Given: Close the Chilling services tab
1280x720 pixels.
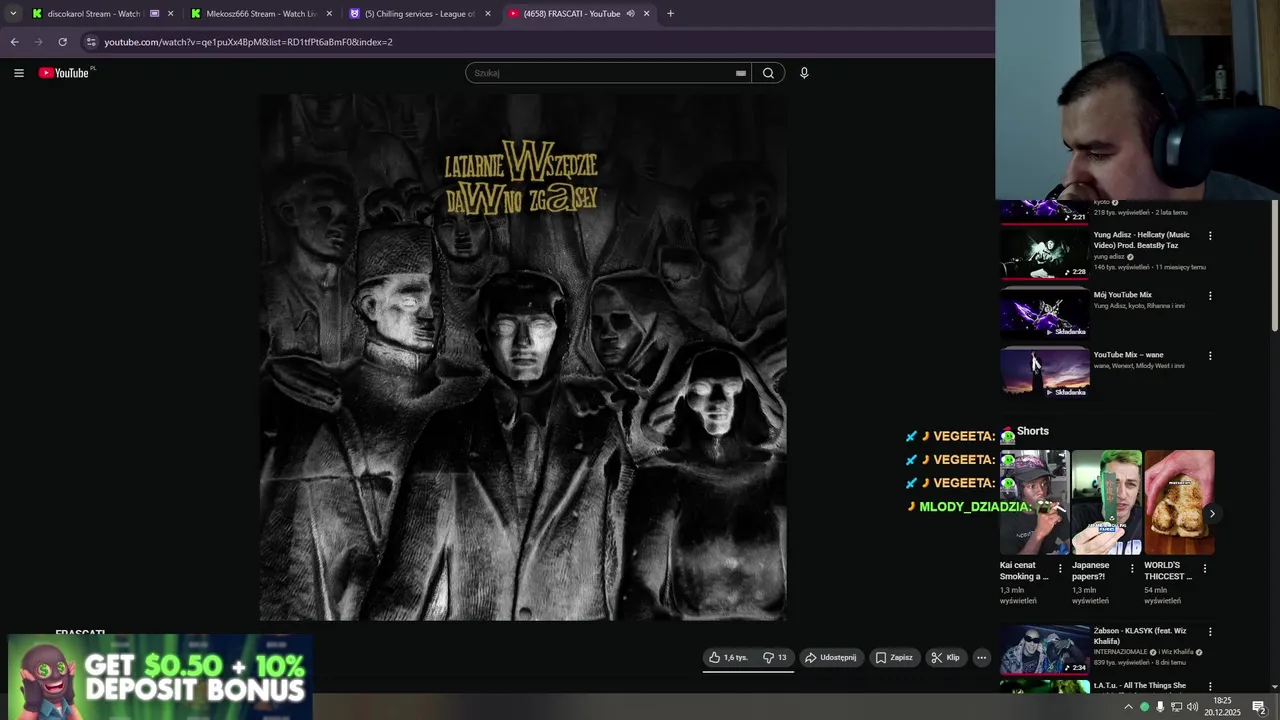Looking at the screenshot, I should (488, 14).
